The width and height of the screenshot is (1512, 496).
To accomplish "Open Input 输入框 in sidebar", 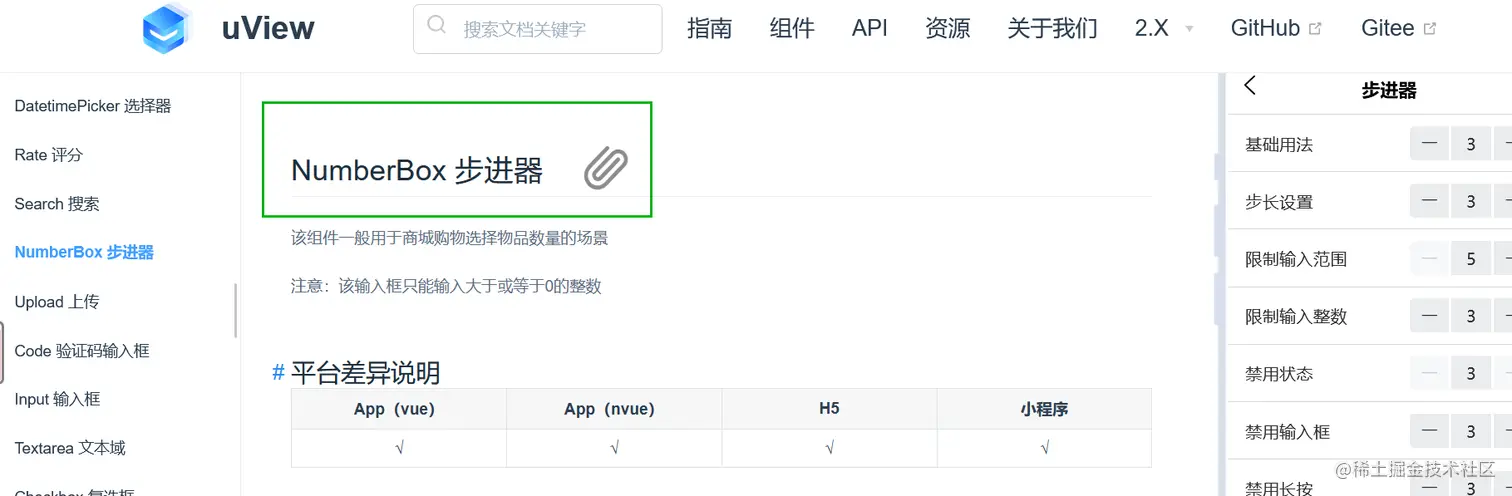I will (57, 399).
